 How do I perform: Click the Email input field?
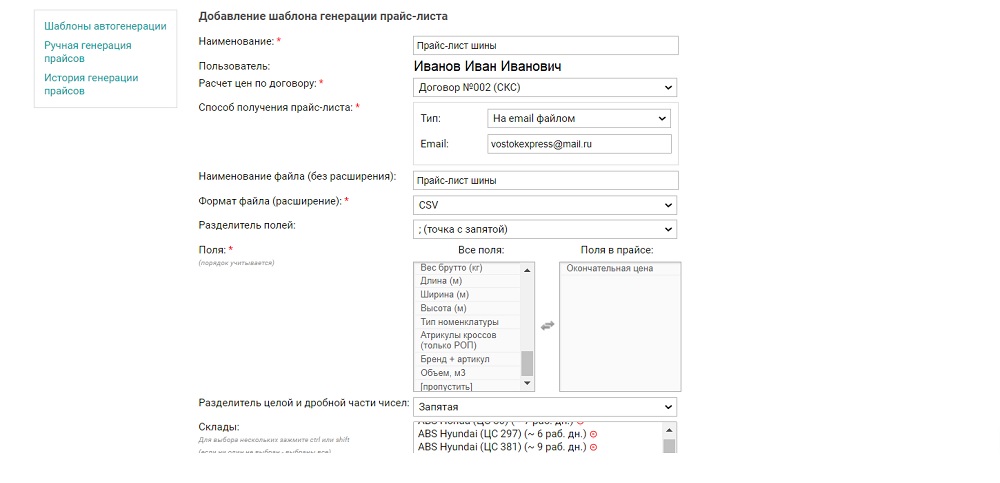pos(579,144)
